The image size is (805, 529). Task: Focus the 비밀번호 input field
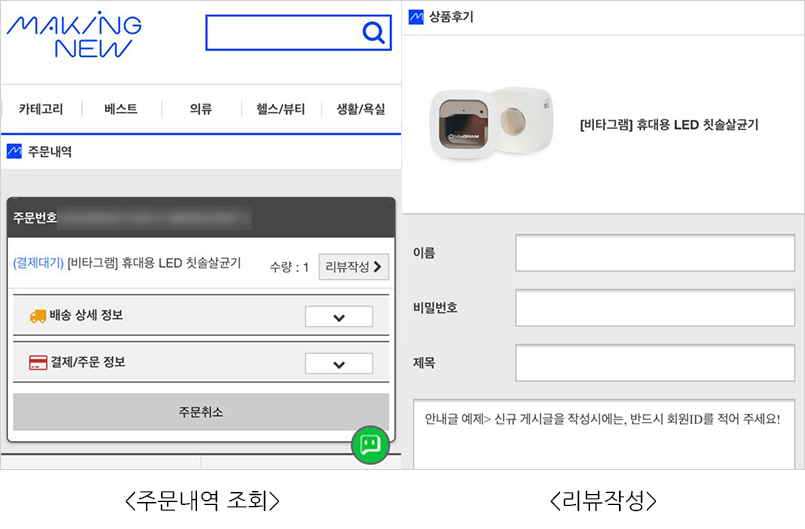point(655,308)
